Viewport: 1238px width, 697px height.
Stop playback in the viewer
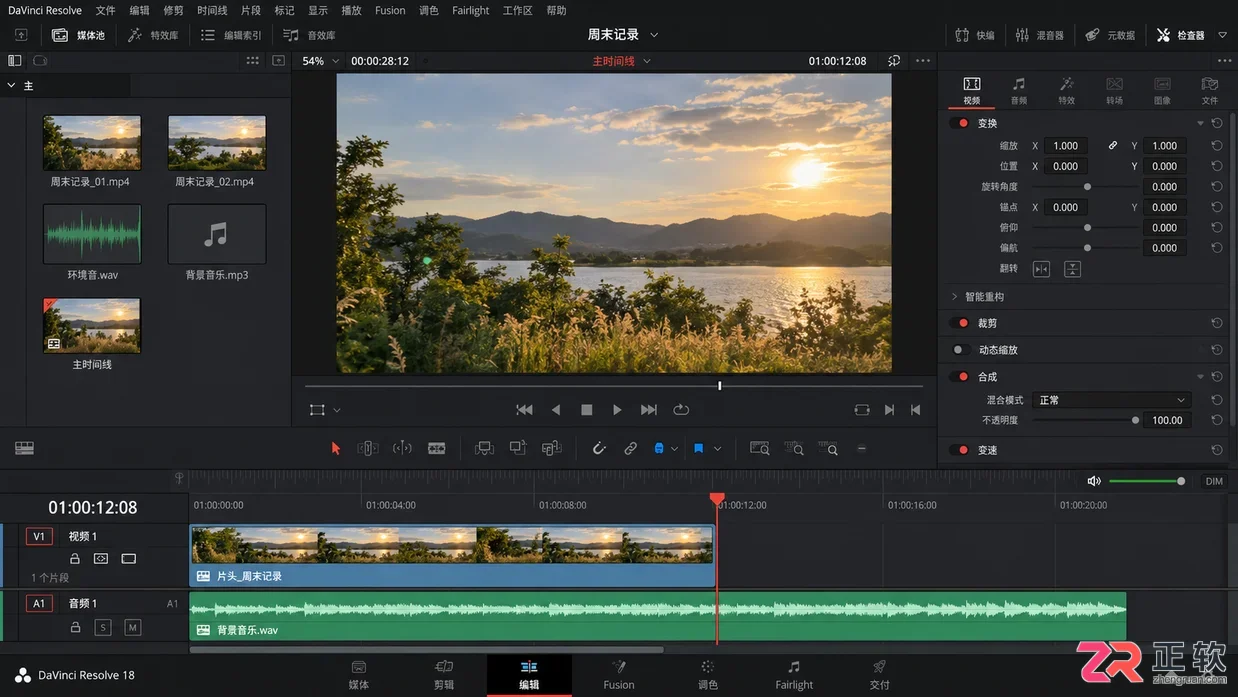pos(587,410)
